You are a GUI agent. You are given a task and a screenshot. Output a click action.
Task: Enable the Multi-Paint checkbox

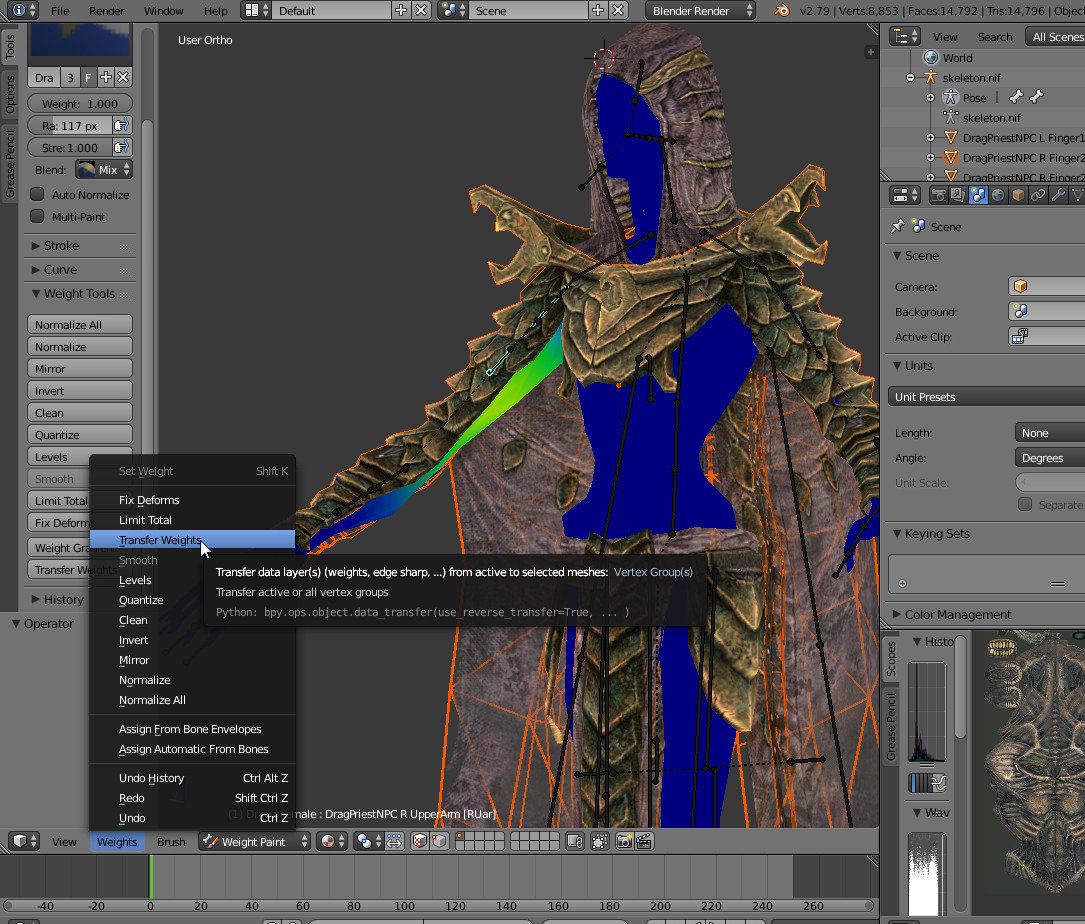click(37, 217)
